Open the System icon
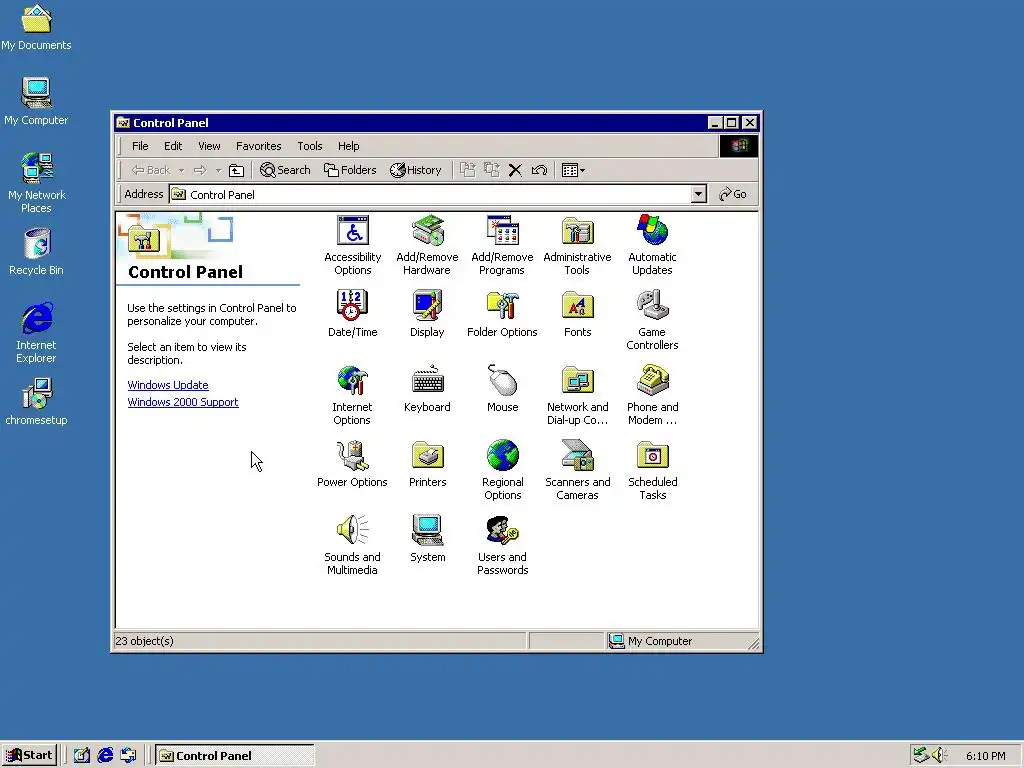1024x768 pixels. click(428, 530)
